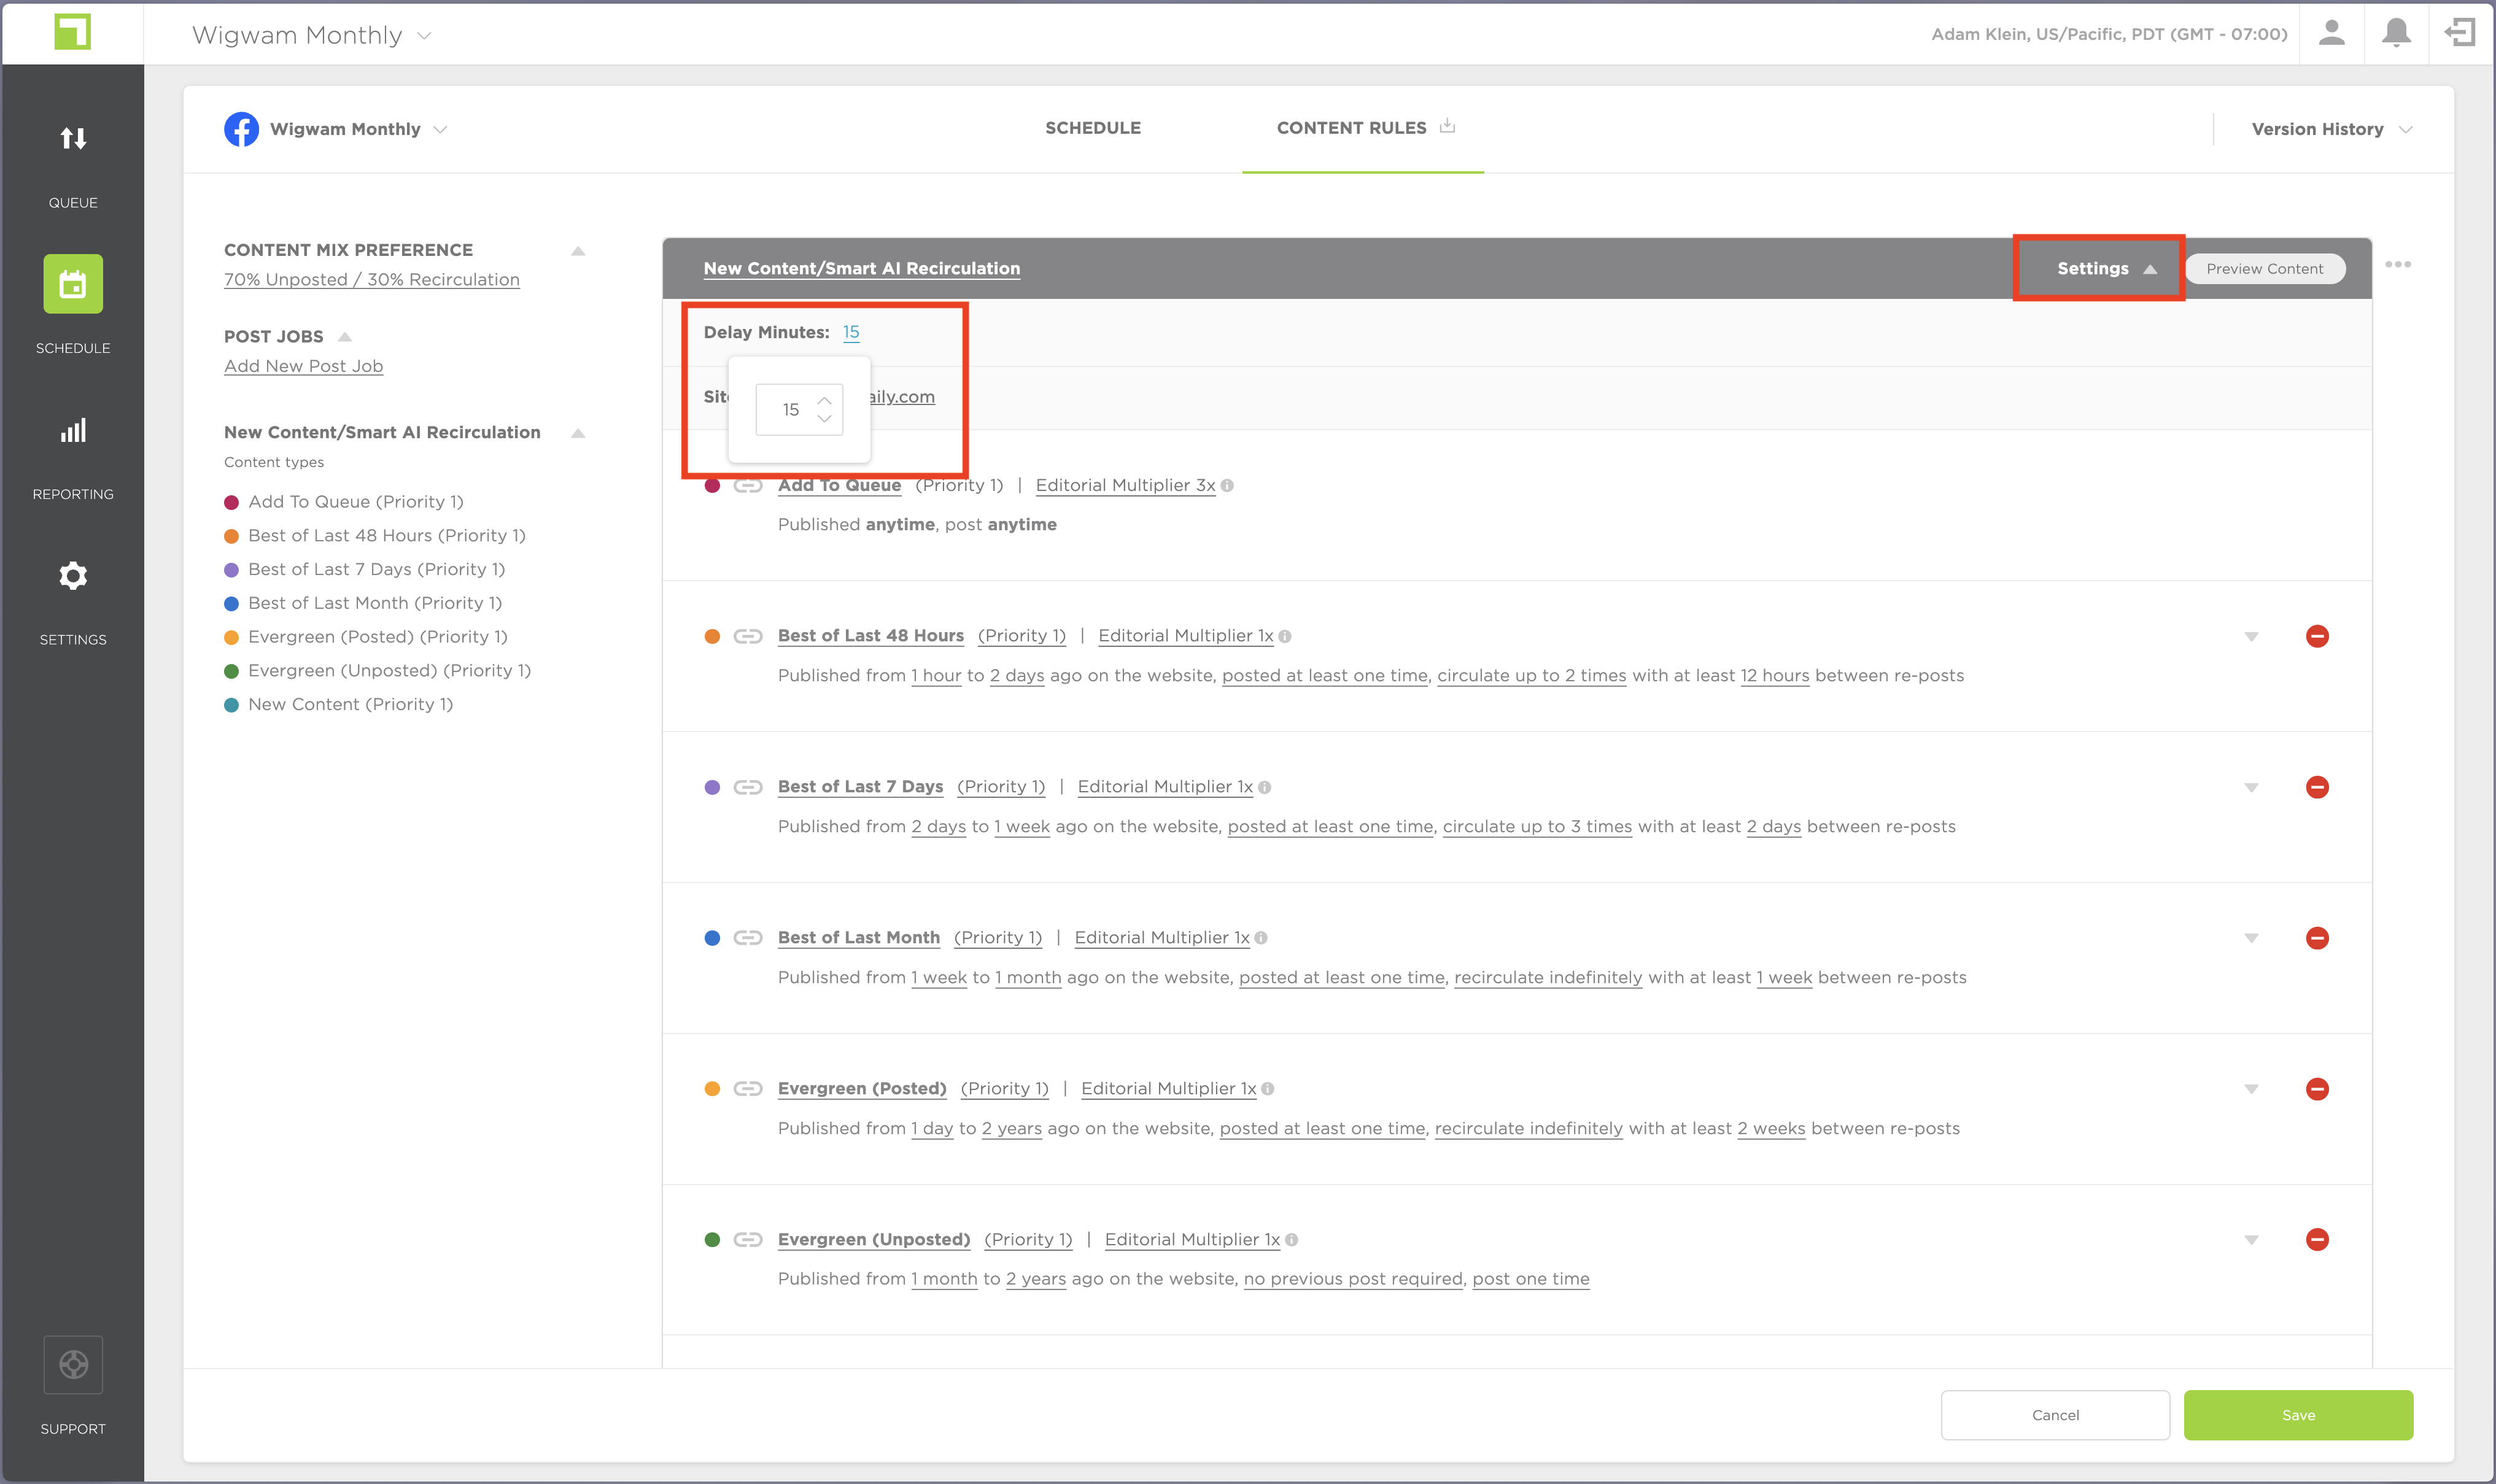Viewport: 2496px width, 1484px height.
Task: Collapse the Post Jobs section
Action: [x=345, y=337]
